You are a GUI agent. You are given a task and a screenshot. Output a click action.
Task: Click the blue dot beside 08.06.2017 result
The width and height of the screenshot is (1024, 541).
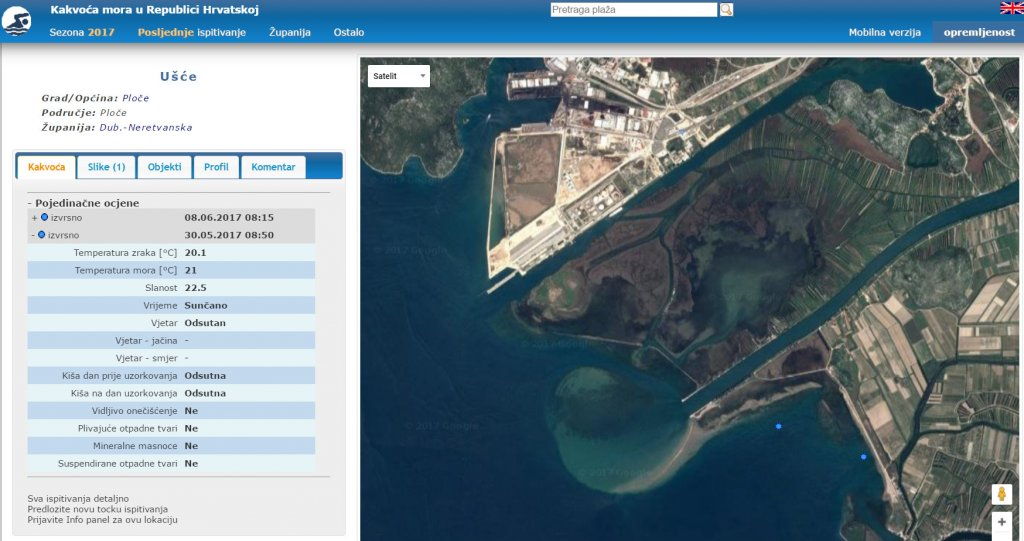pyautogui.click(x=45, y=217)
